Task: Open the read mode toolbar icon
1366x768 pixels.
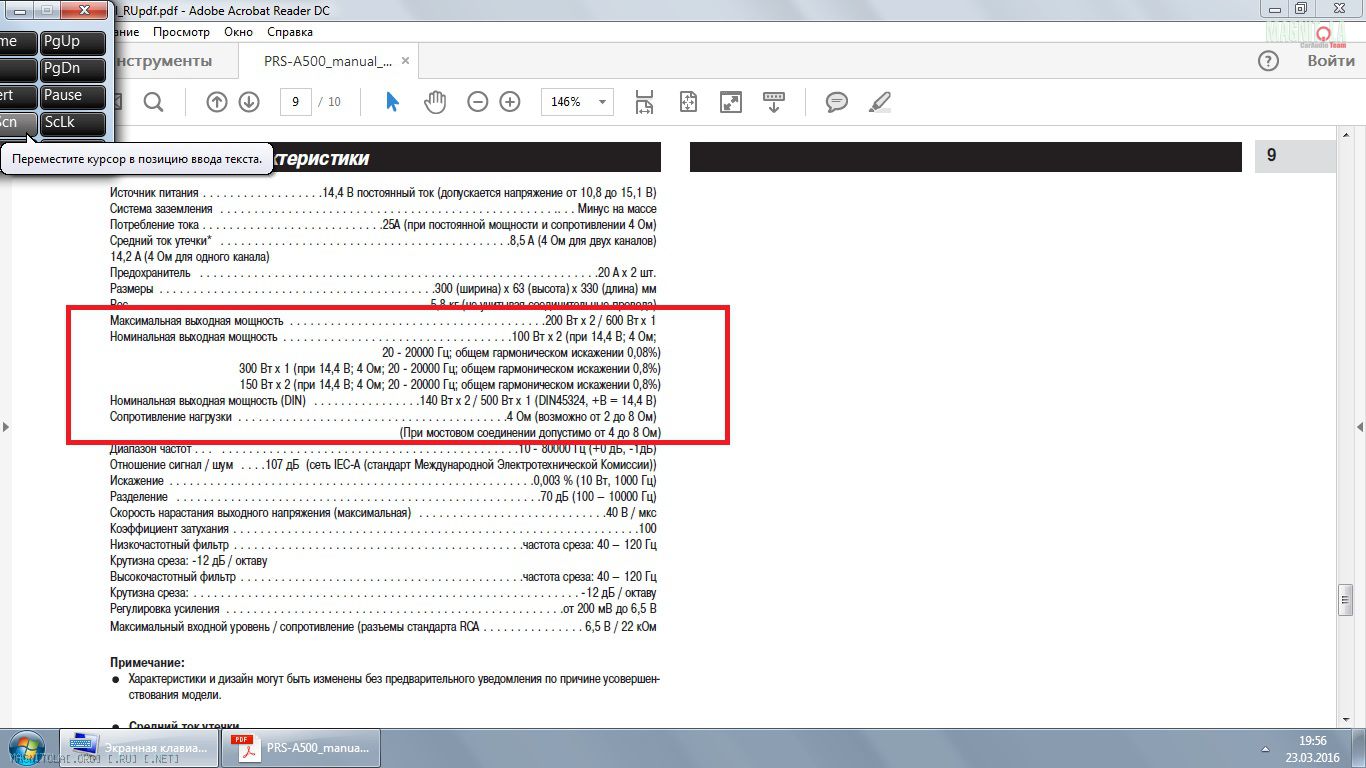Action: [774, 102]
